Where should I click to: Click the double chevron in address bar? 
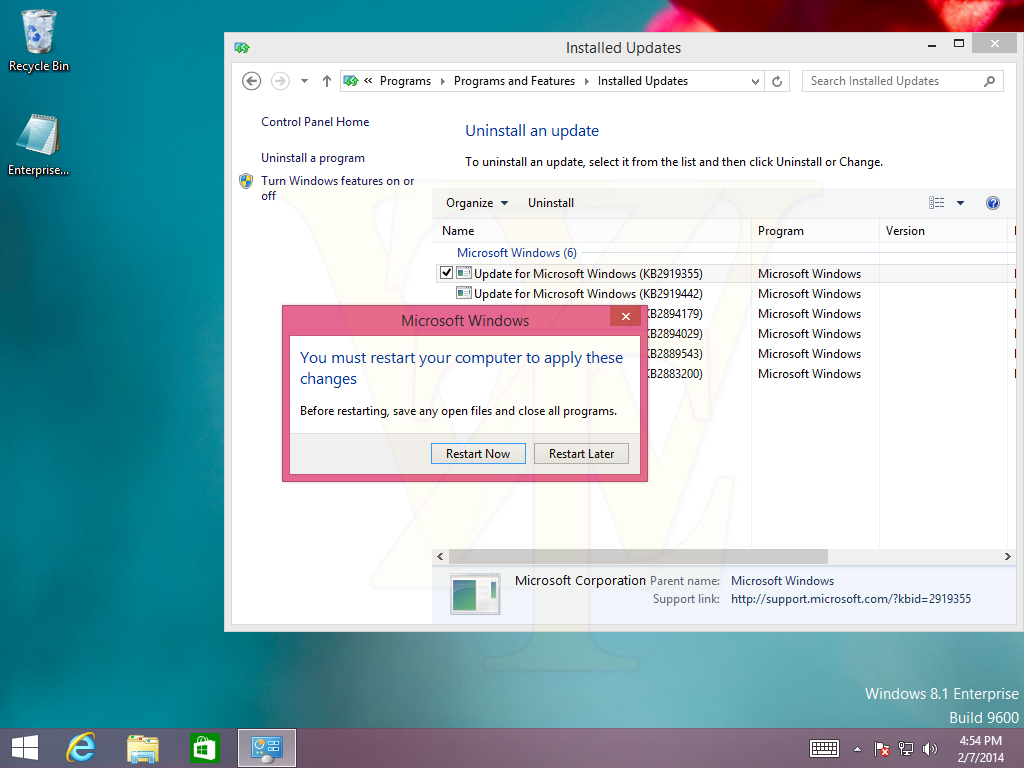(368, 80)
